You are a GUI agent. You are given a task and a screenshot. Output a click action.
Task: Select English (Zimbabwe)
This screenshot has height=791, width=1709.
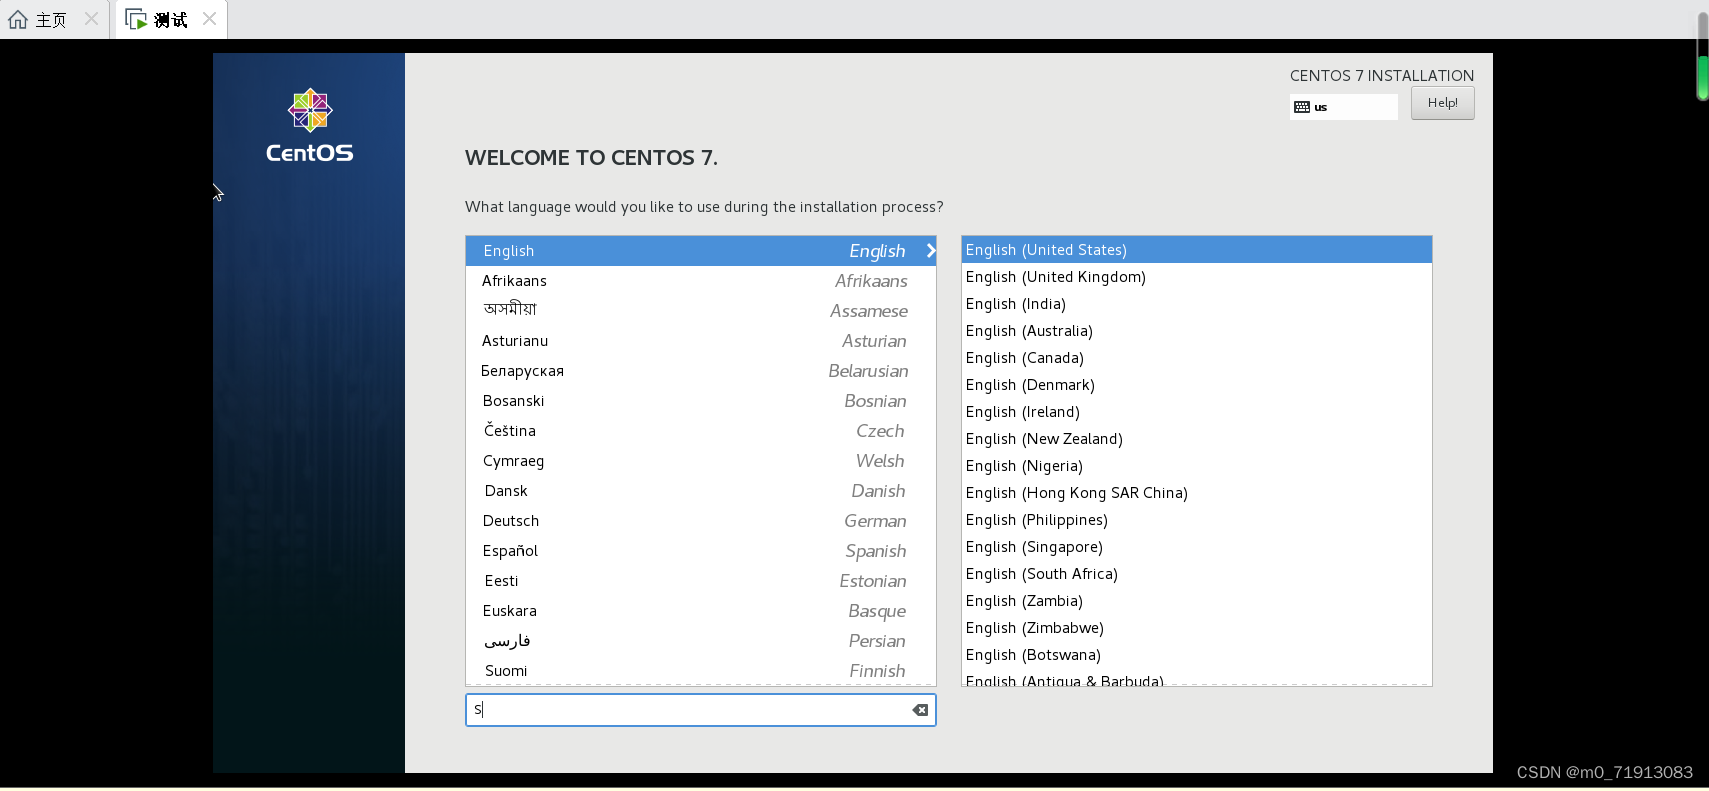[1197, 628]
